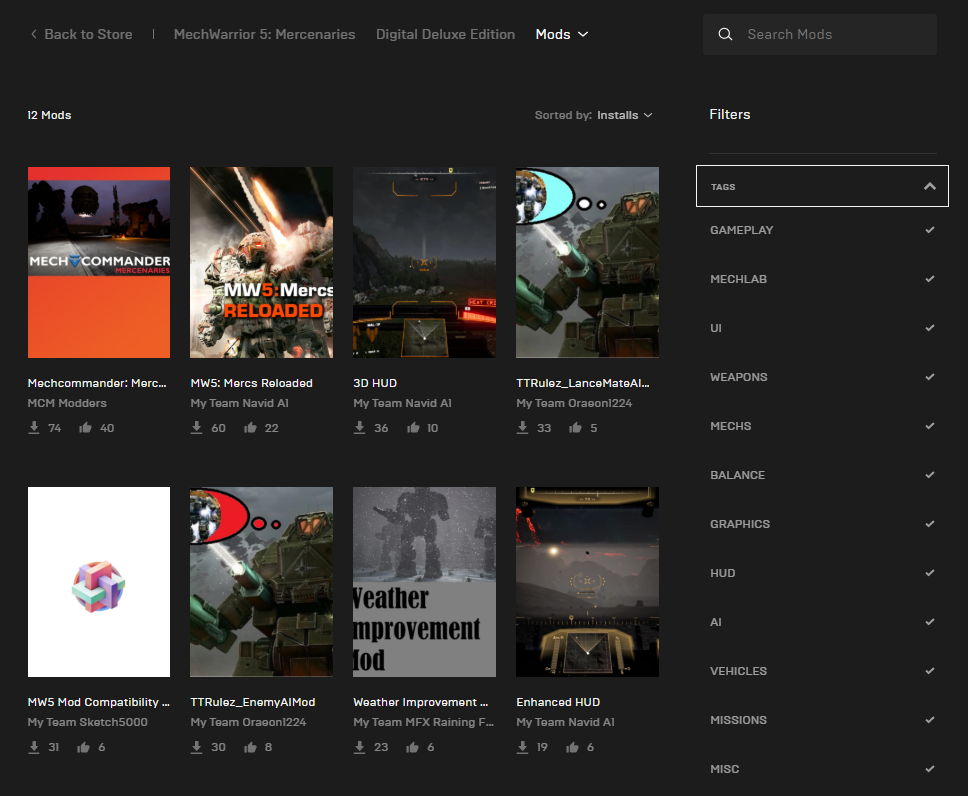The image size is (968, 796).
Task: Toggle the MECHLAB tag filter
Action: 822,279
